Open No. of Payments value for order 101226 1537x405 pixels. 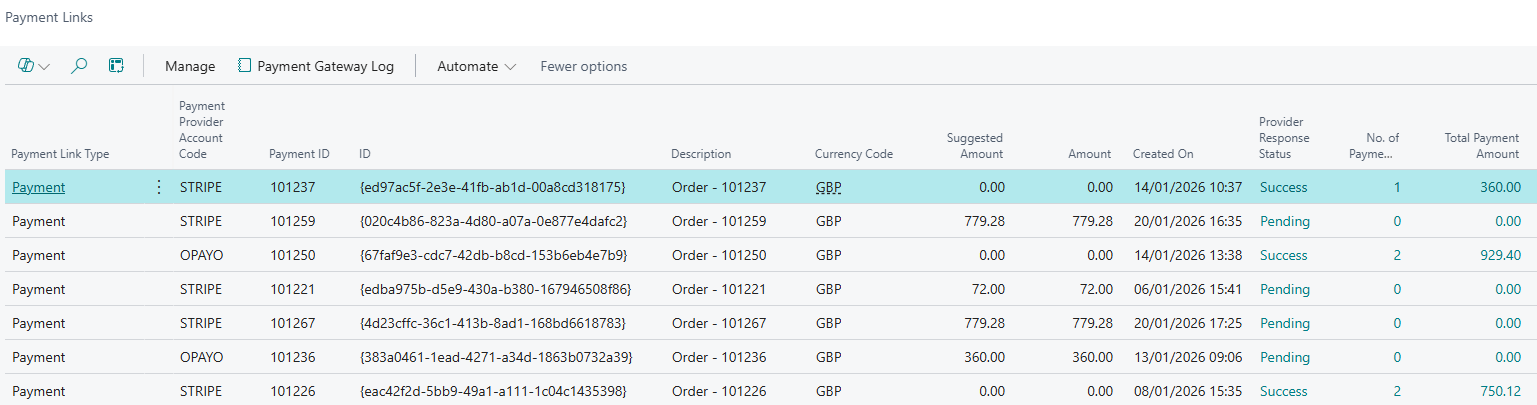pos(1396,391)
